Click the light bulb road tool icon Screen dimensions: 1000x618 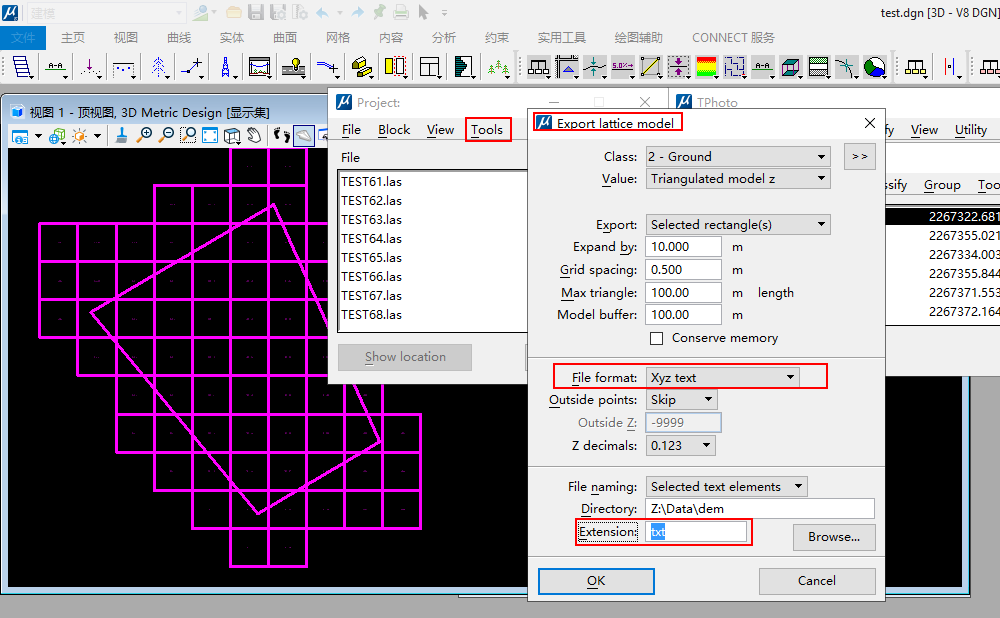(293, 67)
